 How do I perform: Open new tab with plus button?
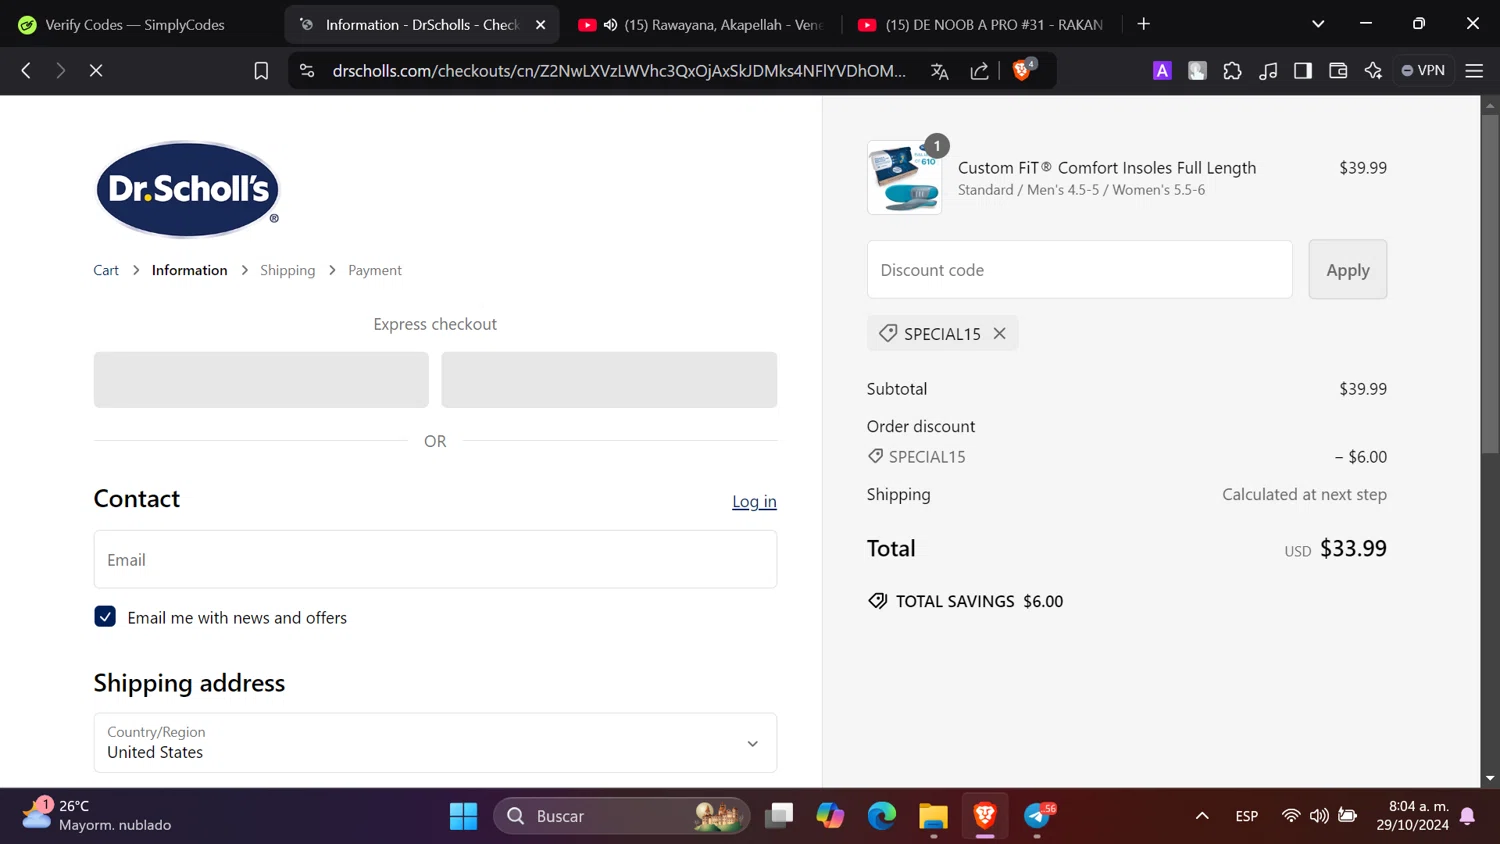coord(1144,24)
